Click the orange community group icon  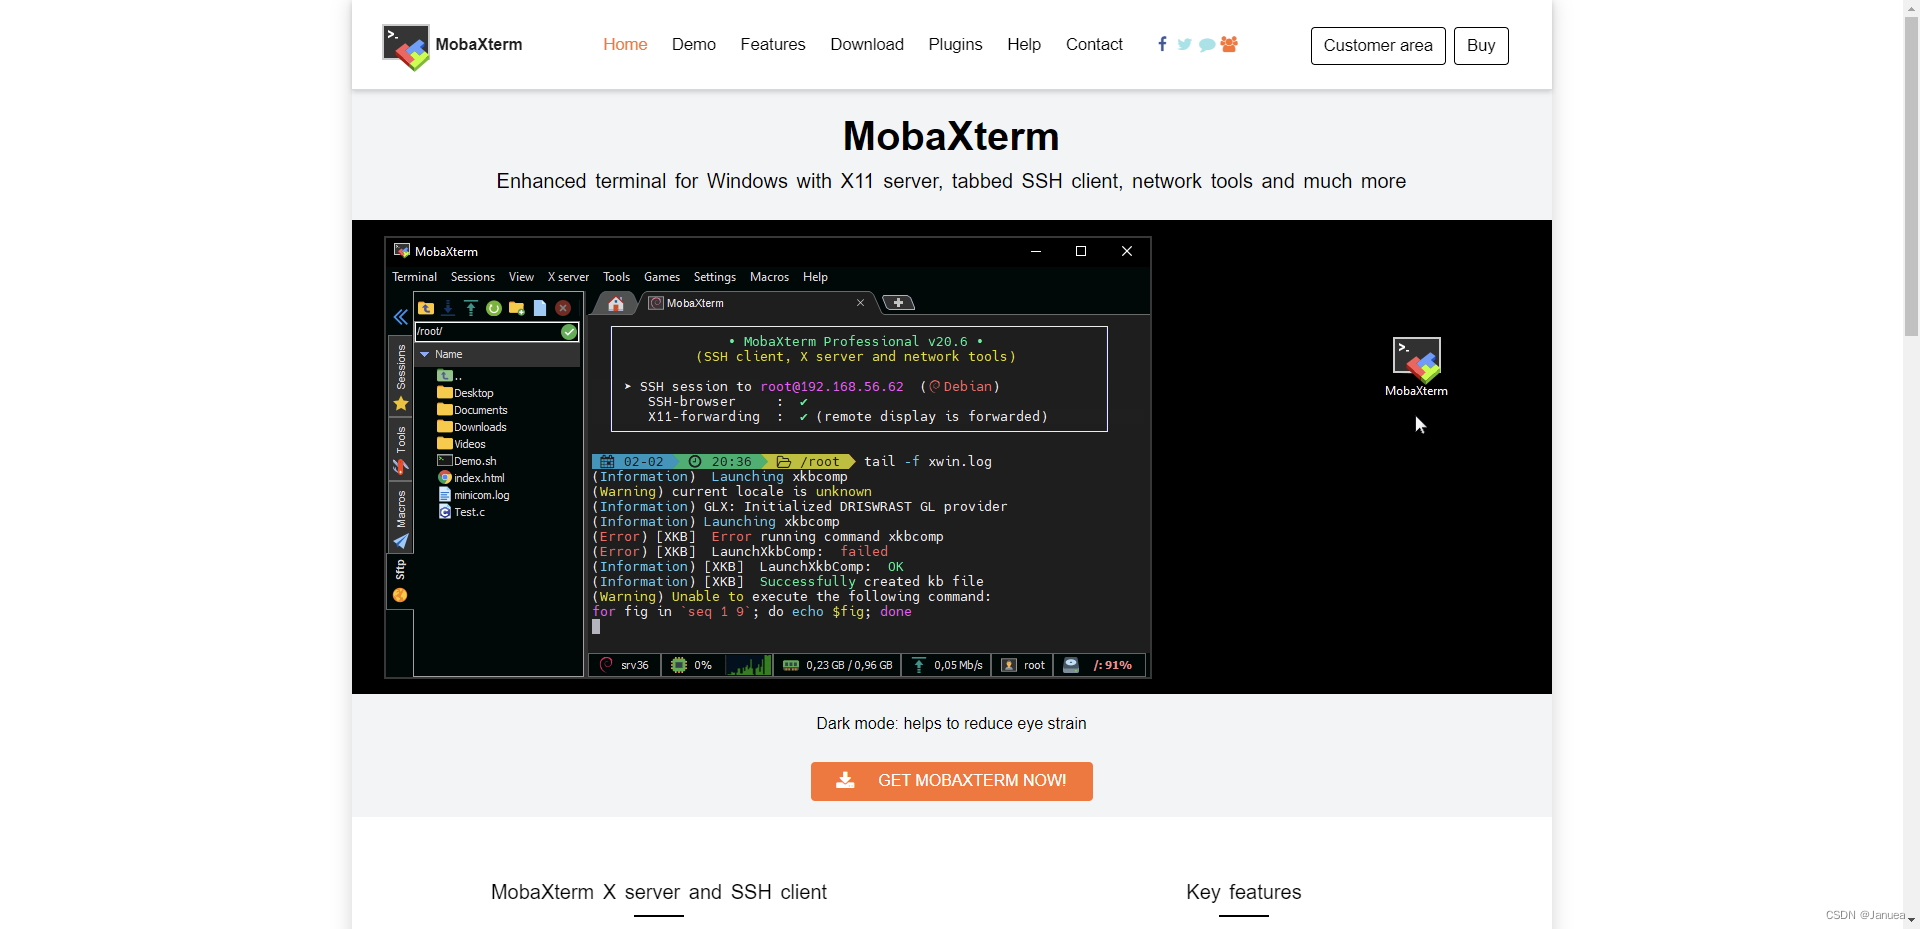pyautogui.click(x=1229, y=44)
